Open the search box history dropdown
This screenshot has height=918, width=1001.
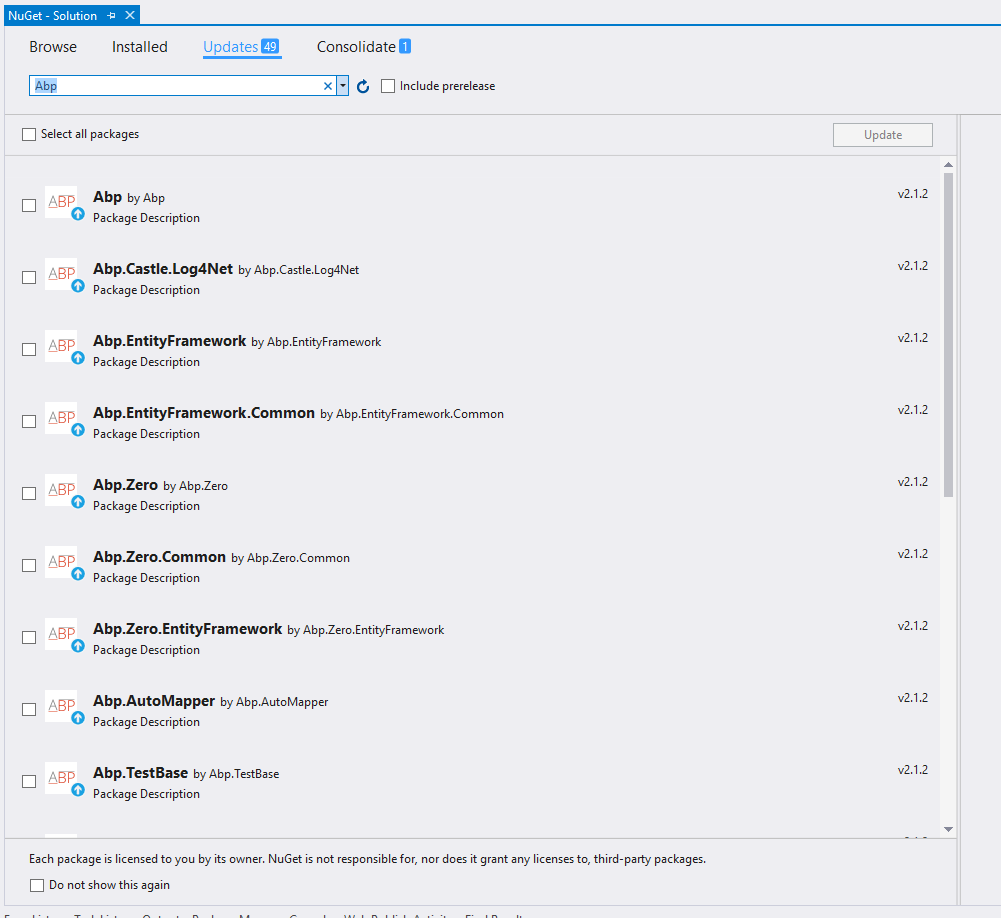343,86
